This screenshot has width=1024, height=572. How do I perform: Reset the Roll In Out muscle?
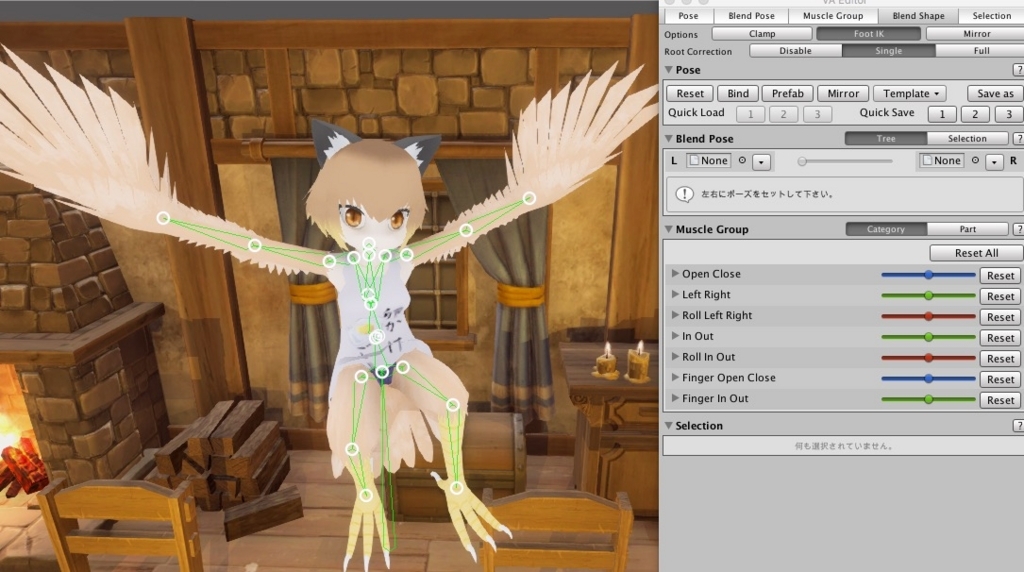[x=1000, y=358]
